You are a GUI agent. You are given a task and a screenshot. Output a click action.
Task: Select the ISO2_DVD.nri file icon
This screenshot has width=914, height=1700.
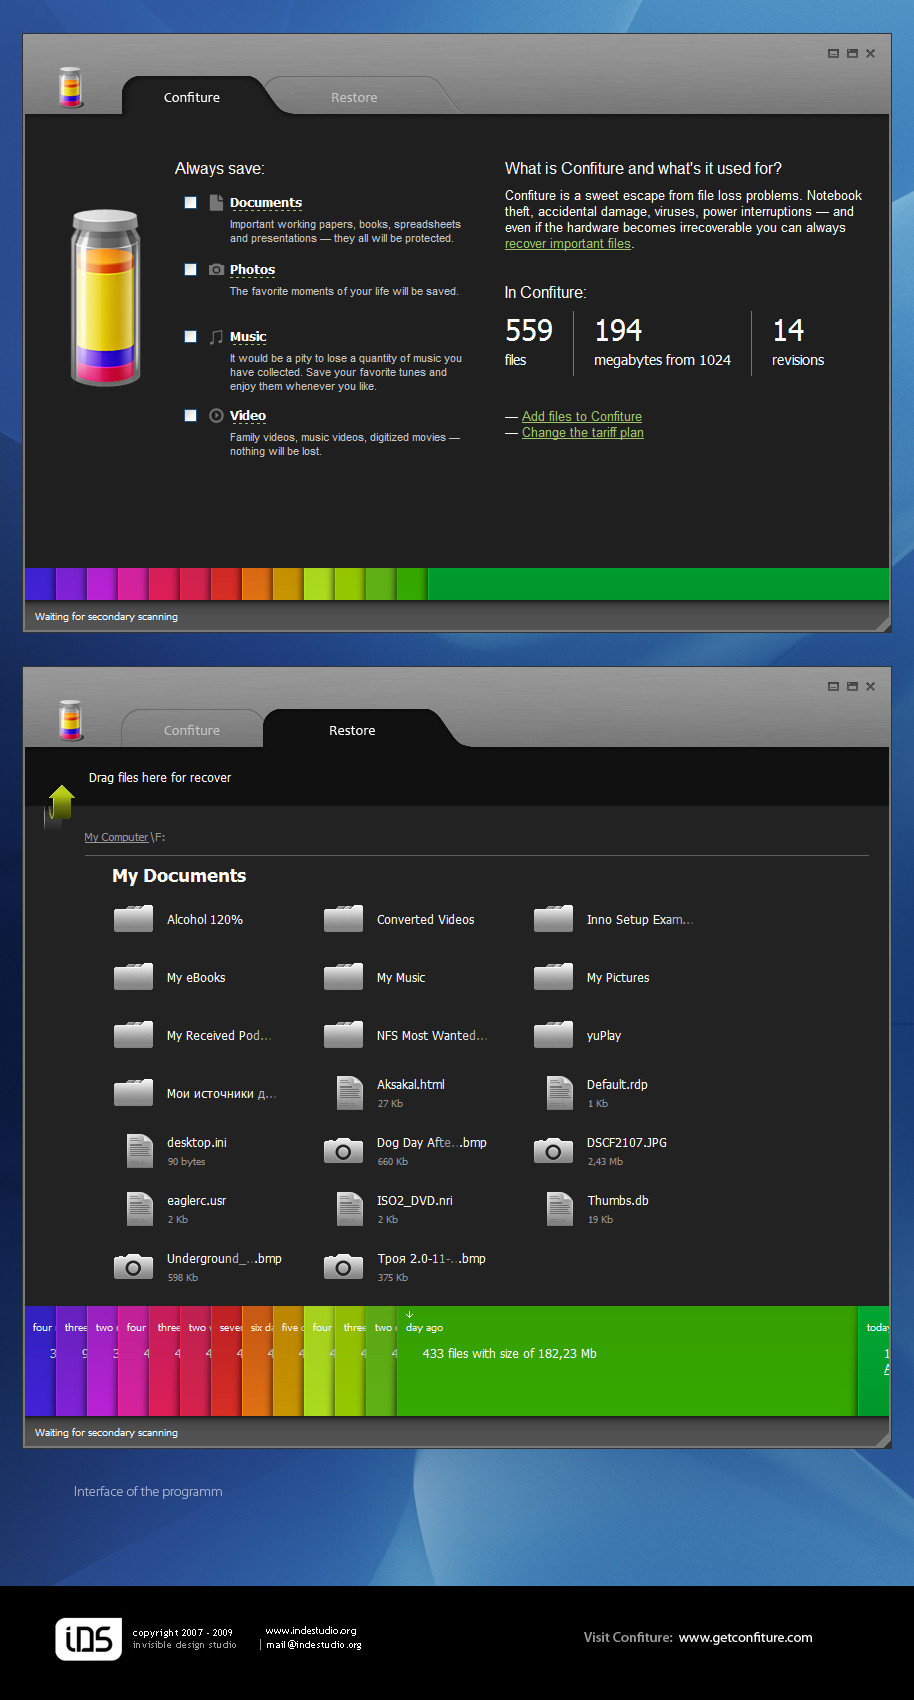(x=350, y=1209)
